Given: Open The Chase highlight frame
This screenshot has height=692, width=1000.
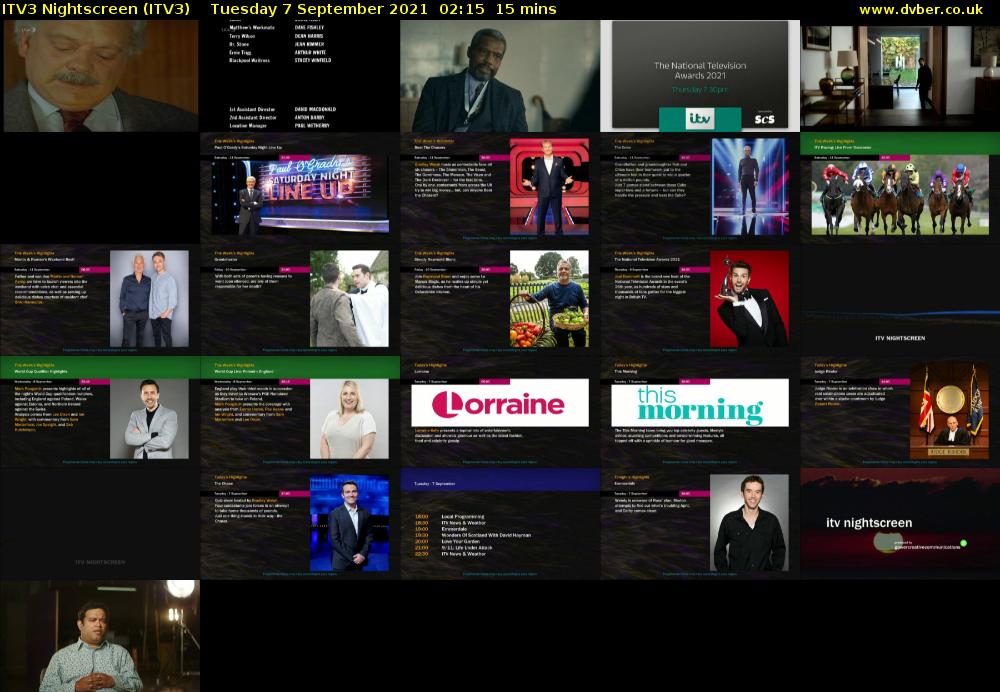Looking at the screenshot, I should coord(300,524).
